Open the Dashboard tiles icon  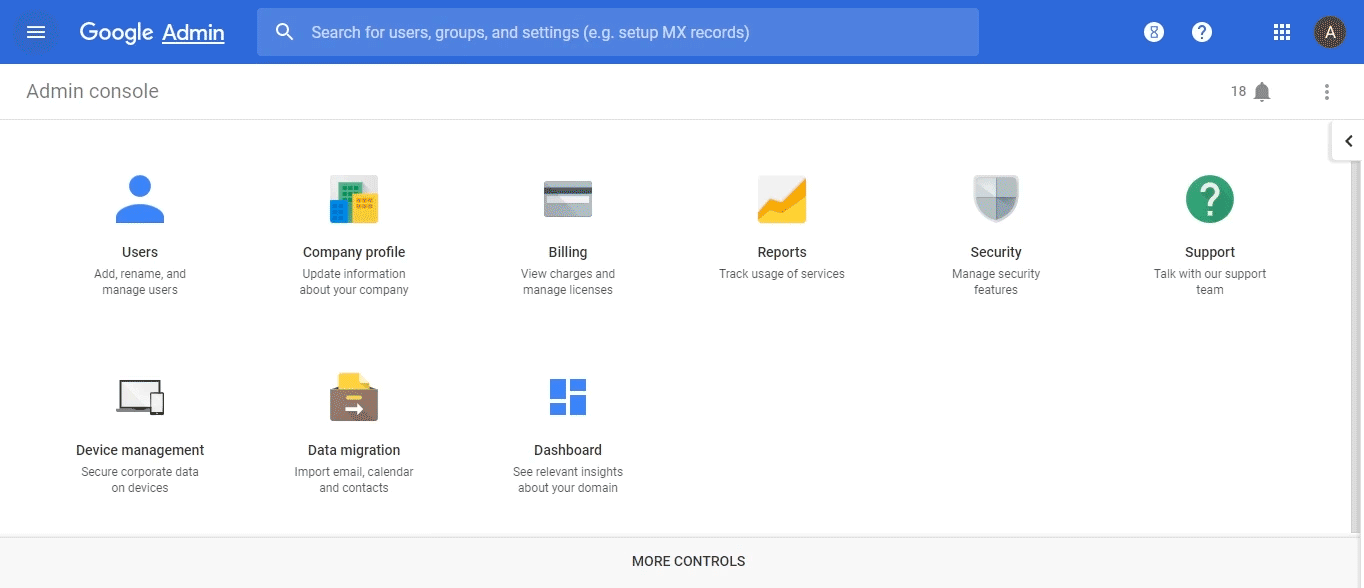(568, 397)
